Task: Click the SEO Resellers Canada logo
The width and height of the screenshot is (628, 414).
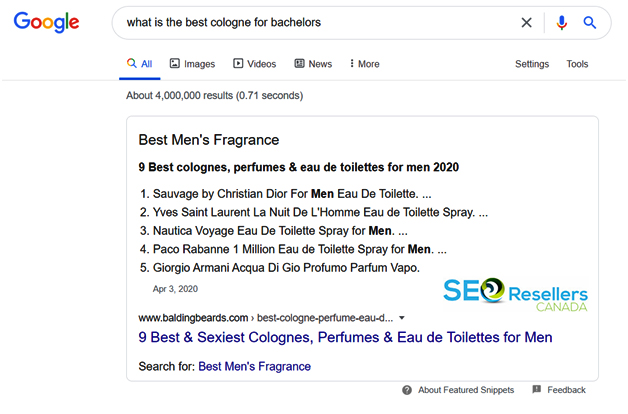Action: [x=515, y=295]
